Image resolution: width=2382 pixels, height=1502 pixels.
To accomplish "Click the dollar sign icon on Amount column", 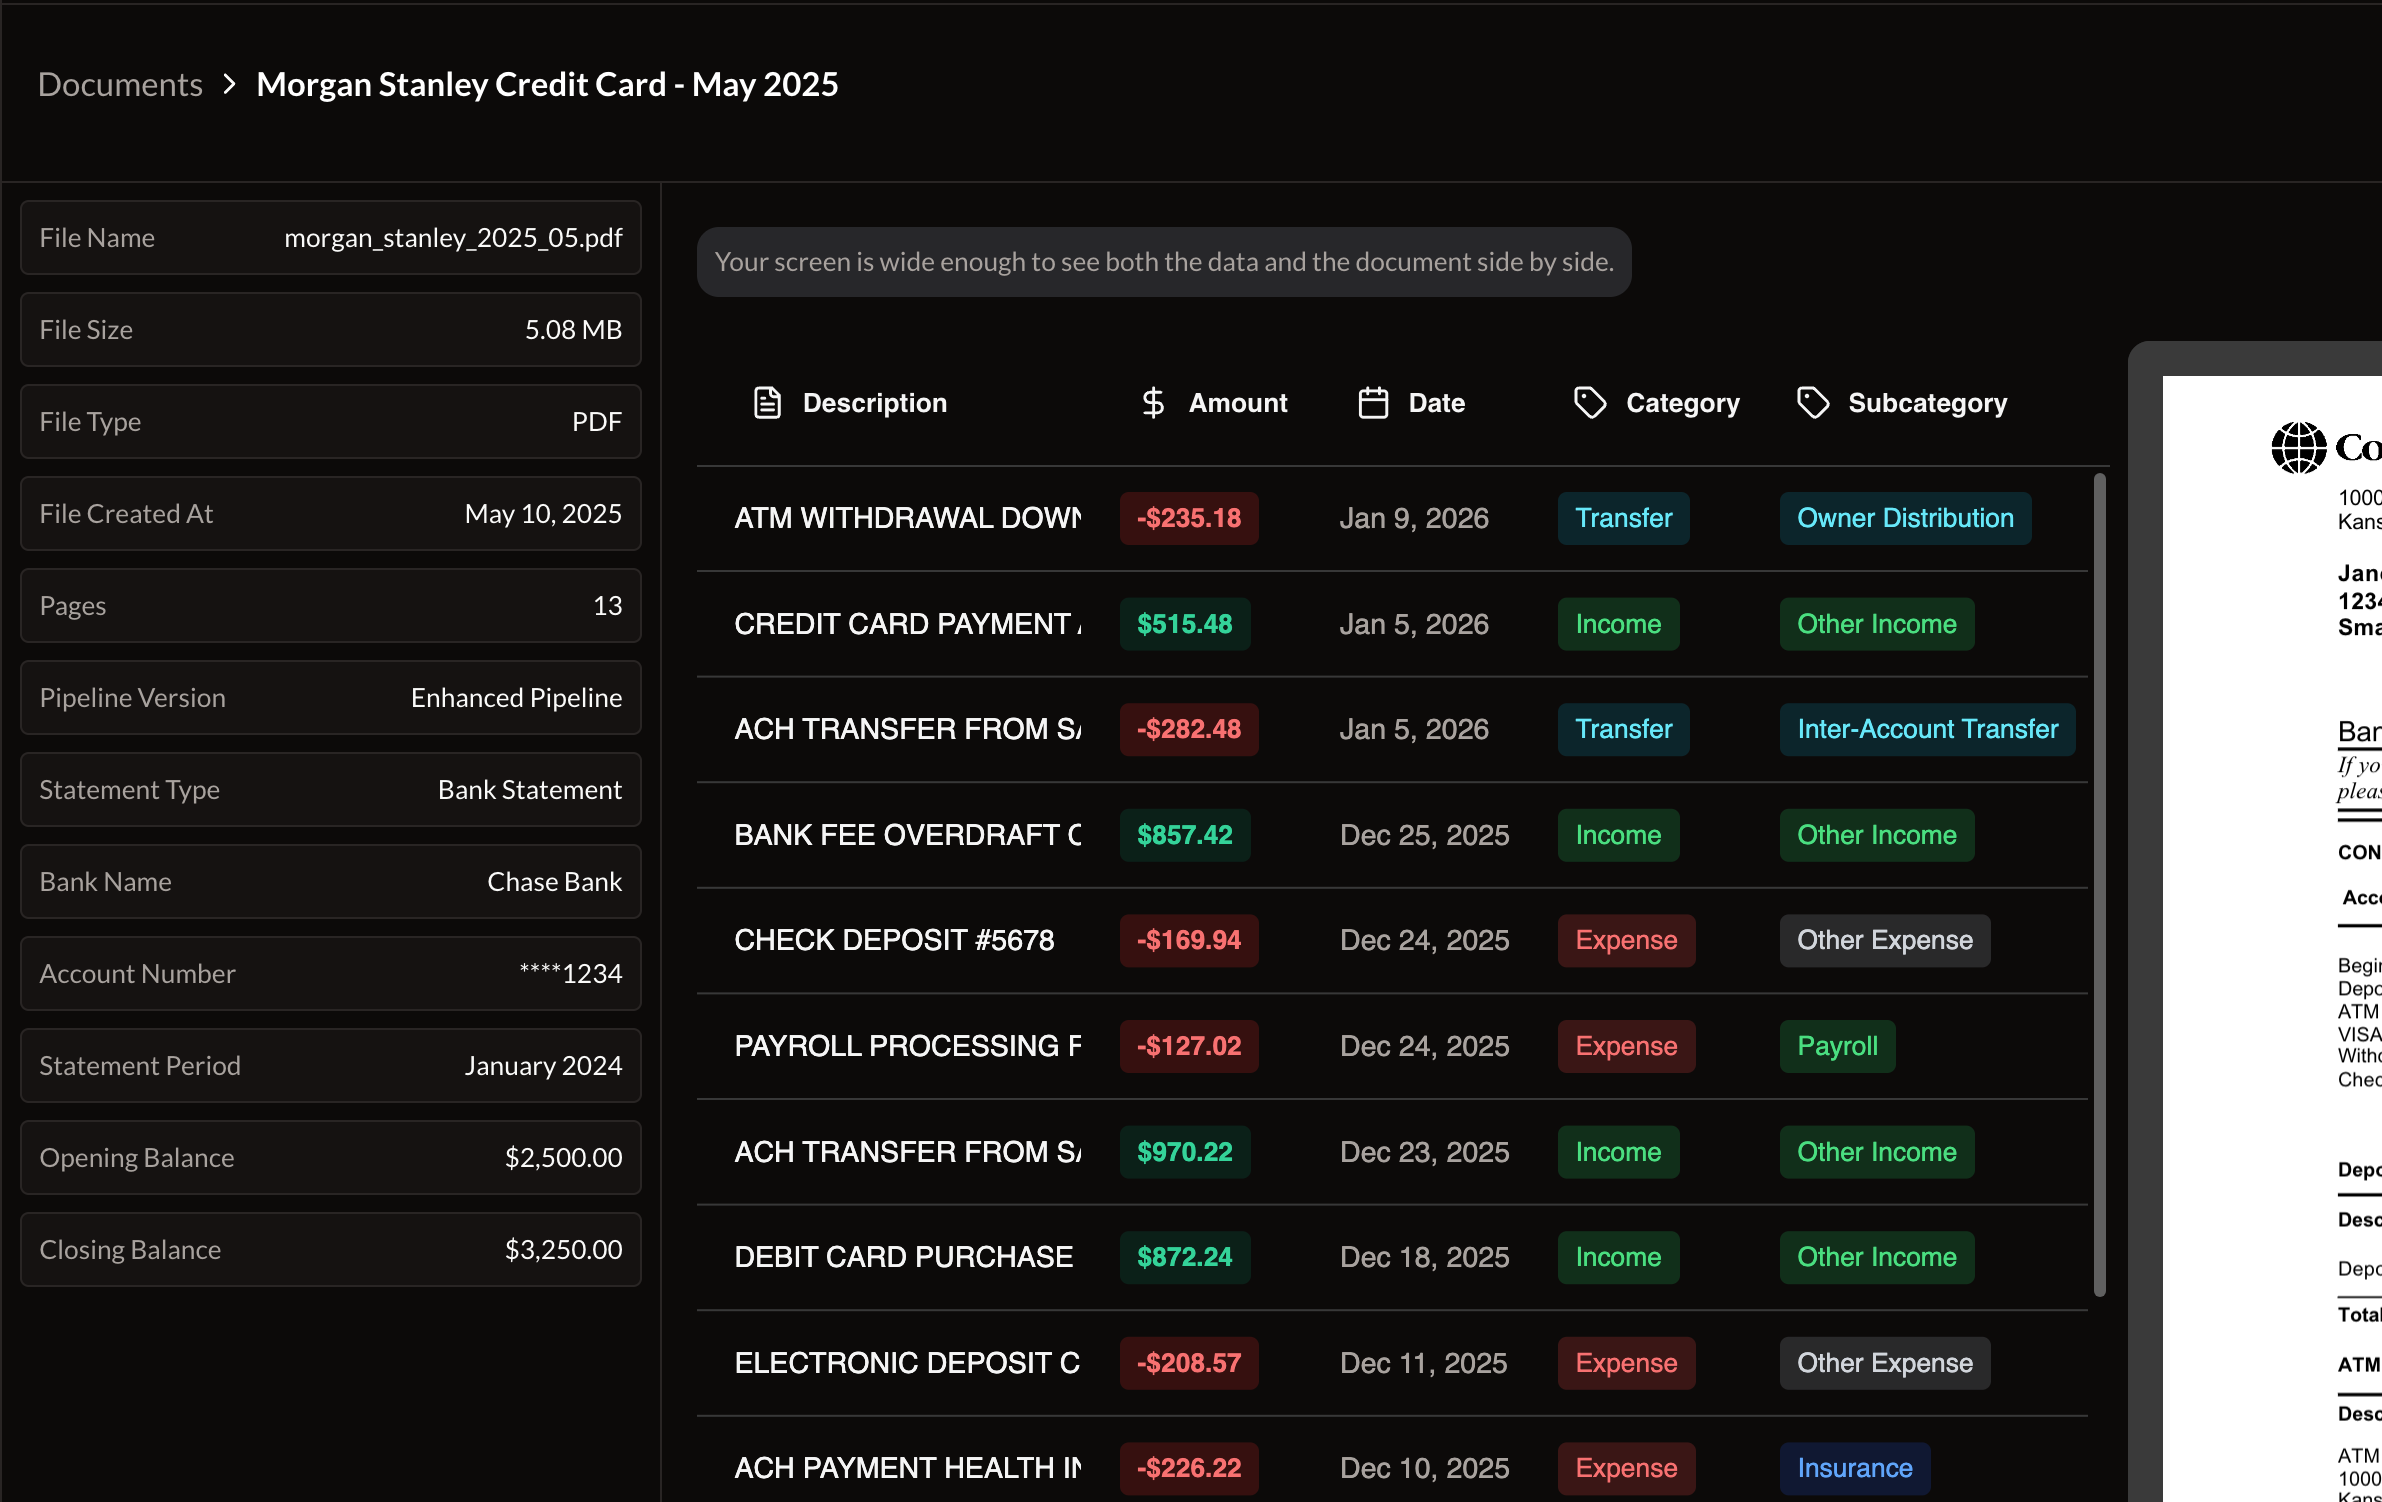I will pos(1154,402).
